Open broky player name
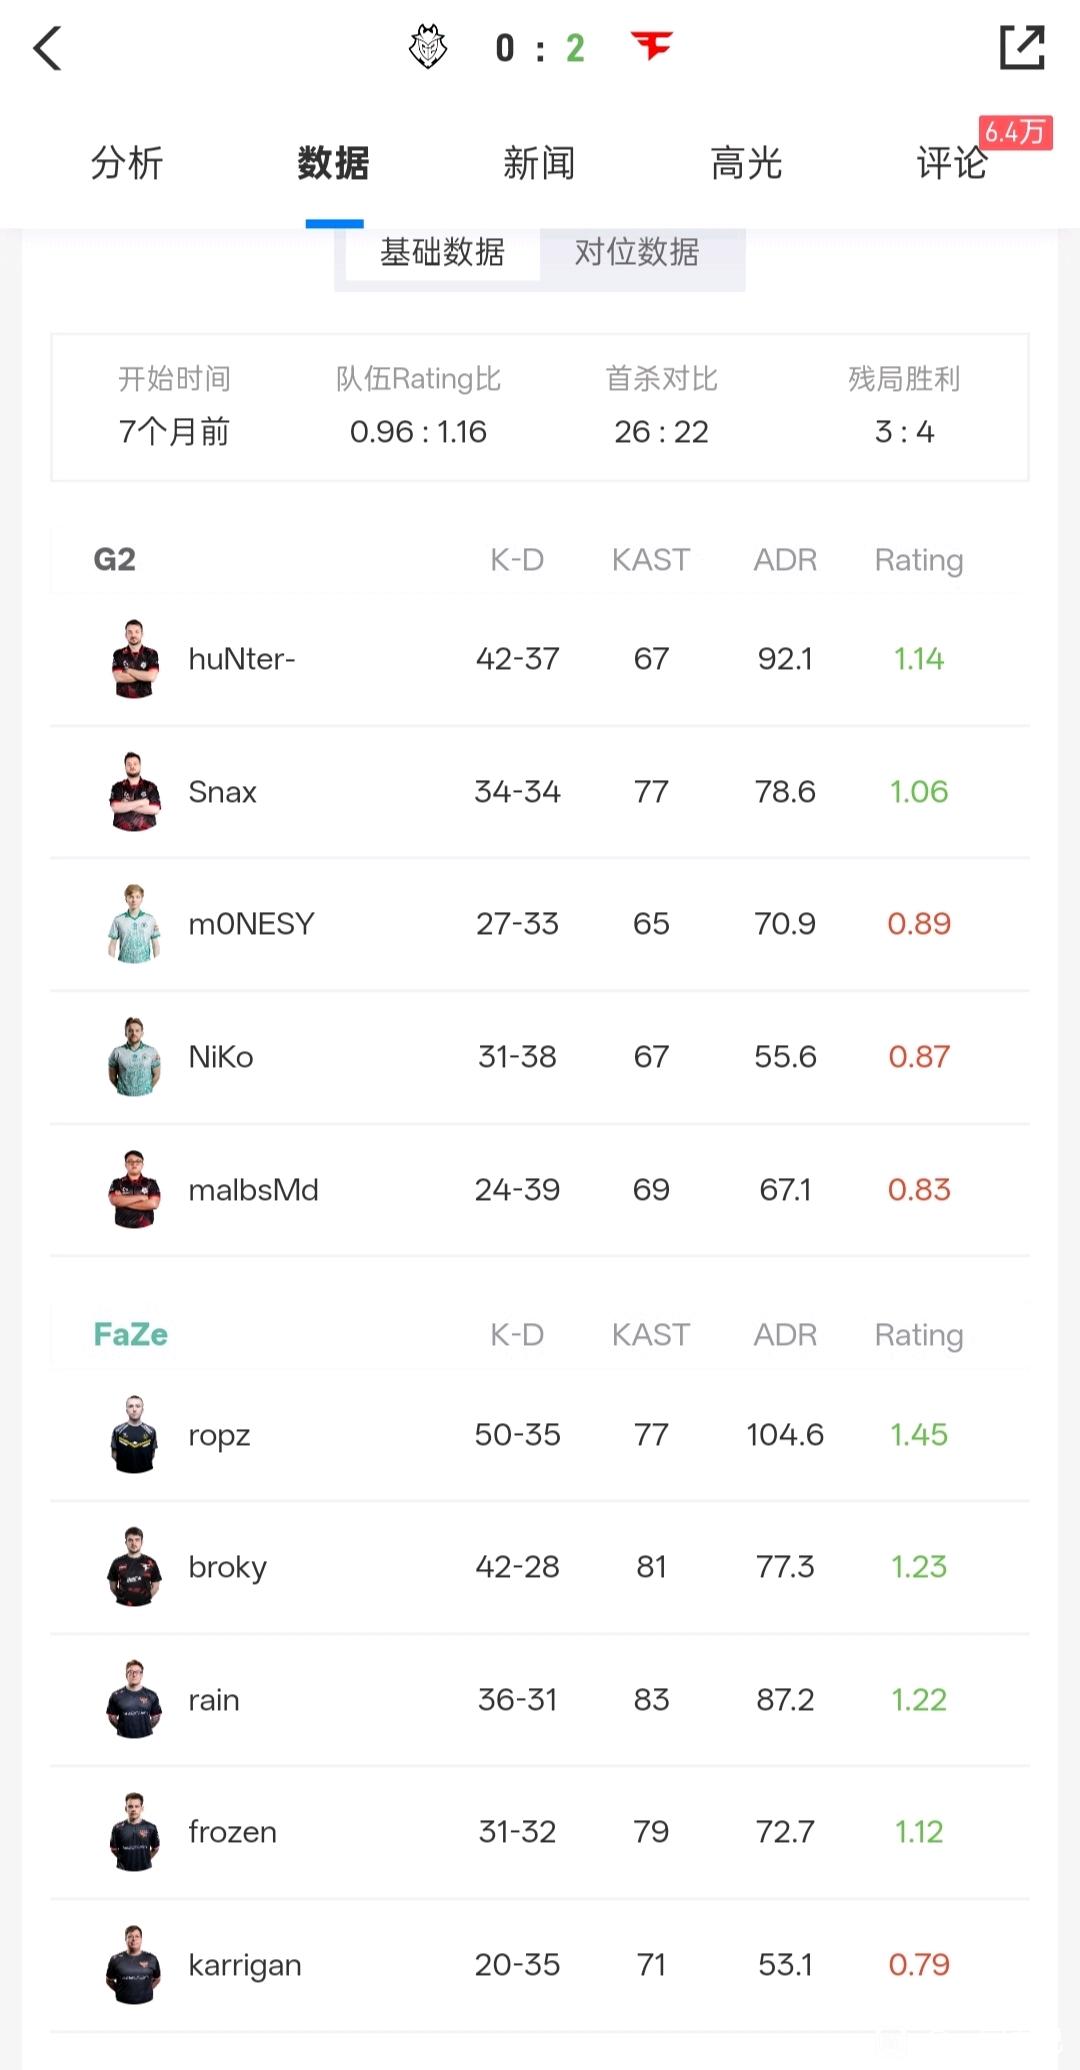This screenshot has height=2070, width=1080. (x=228, y=1568)
